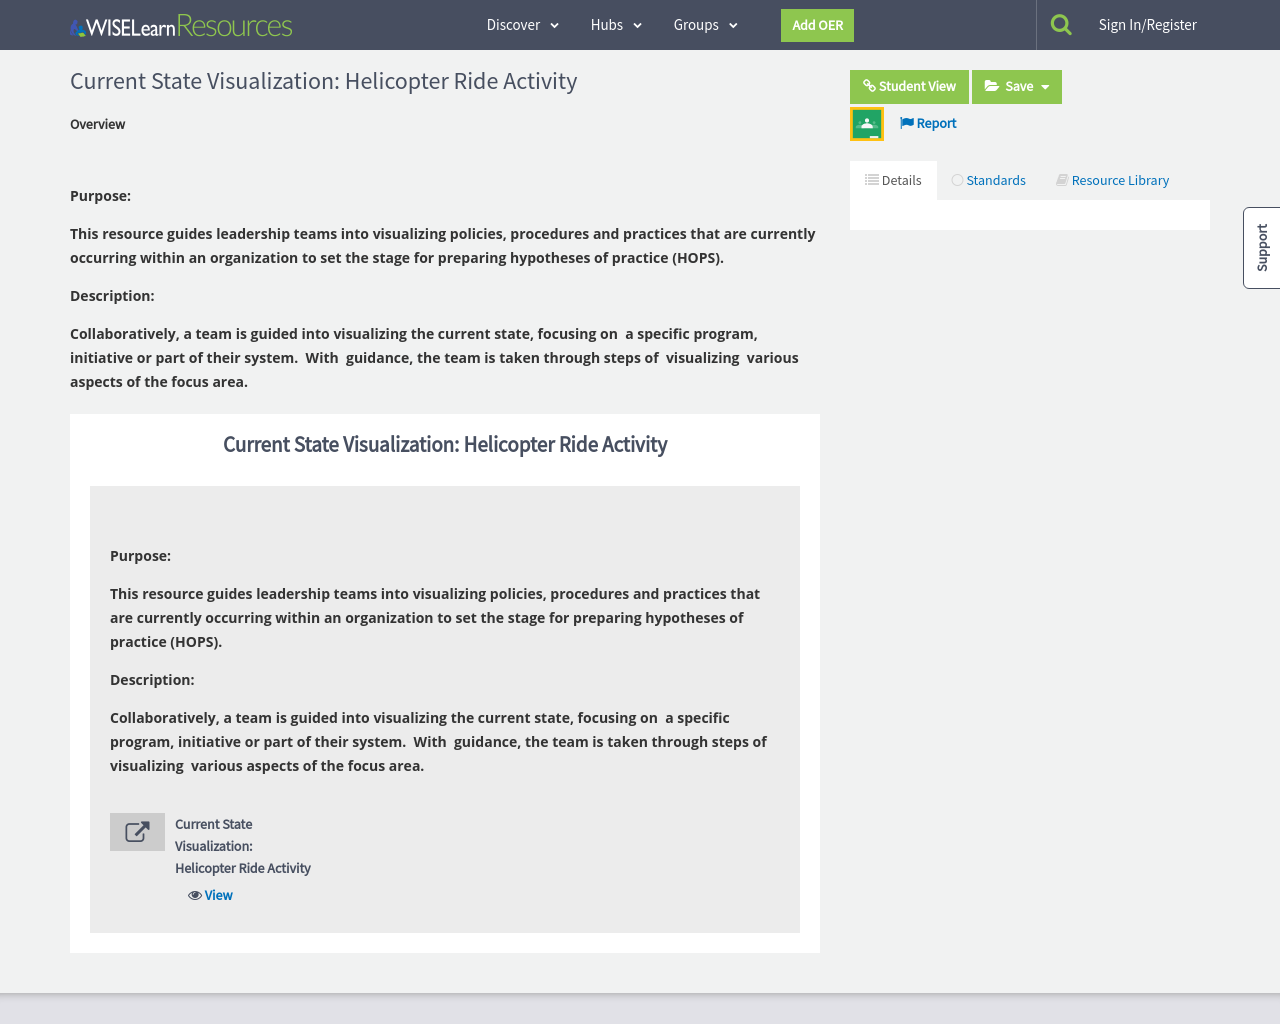Select the eye icon next to View
This screenshot has width=1280, height=1024.
pos(194,894)
